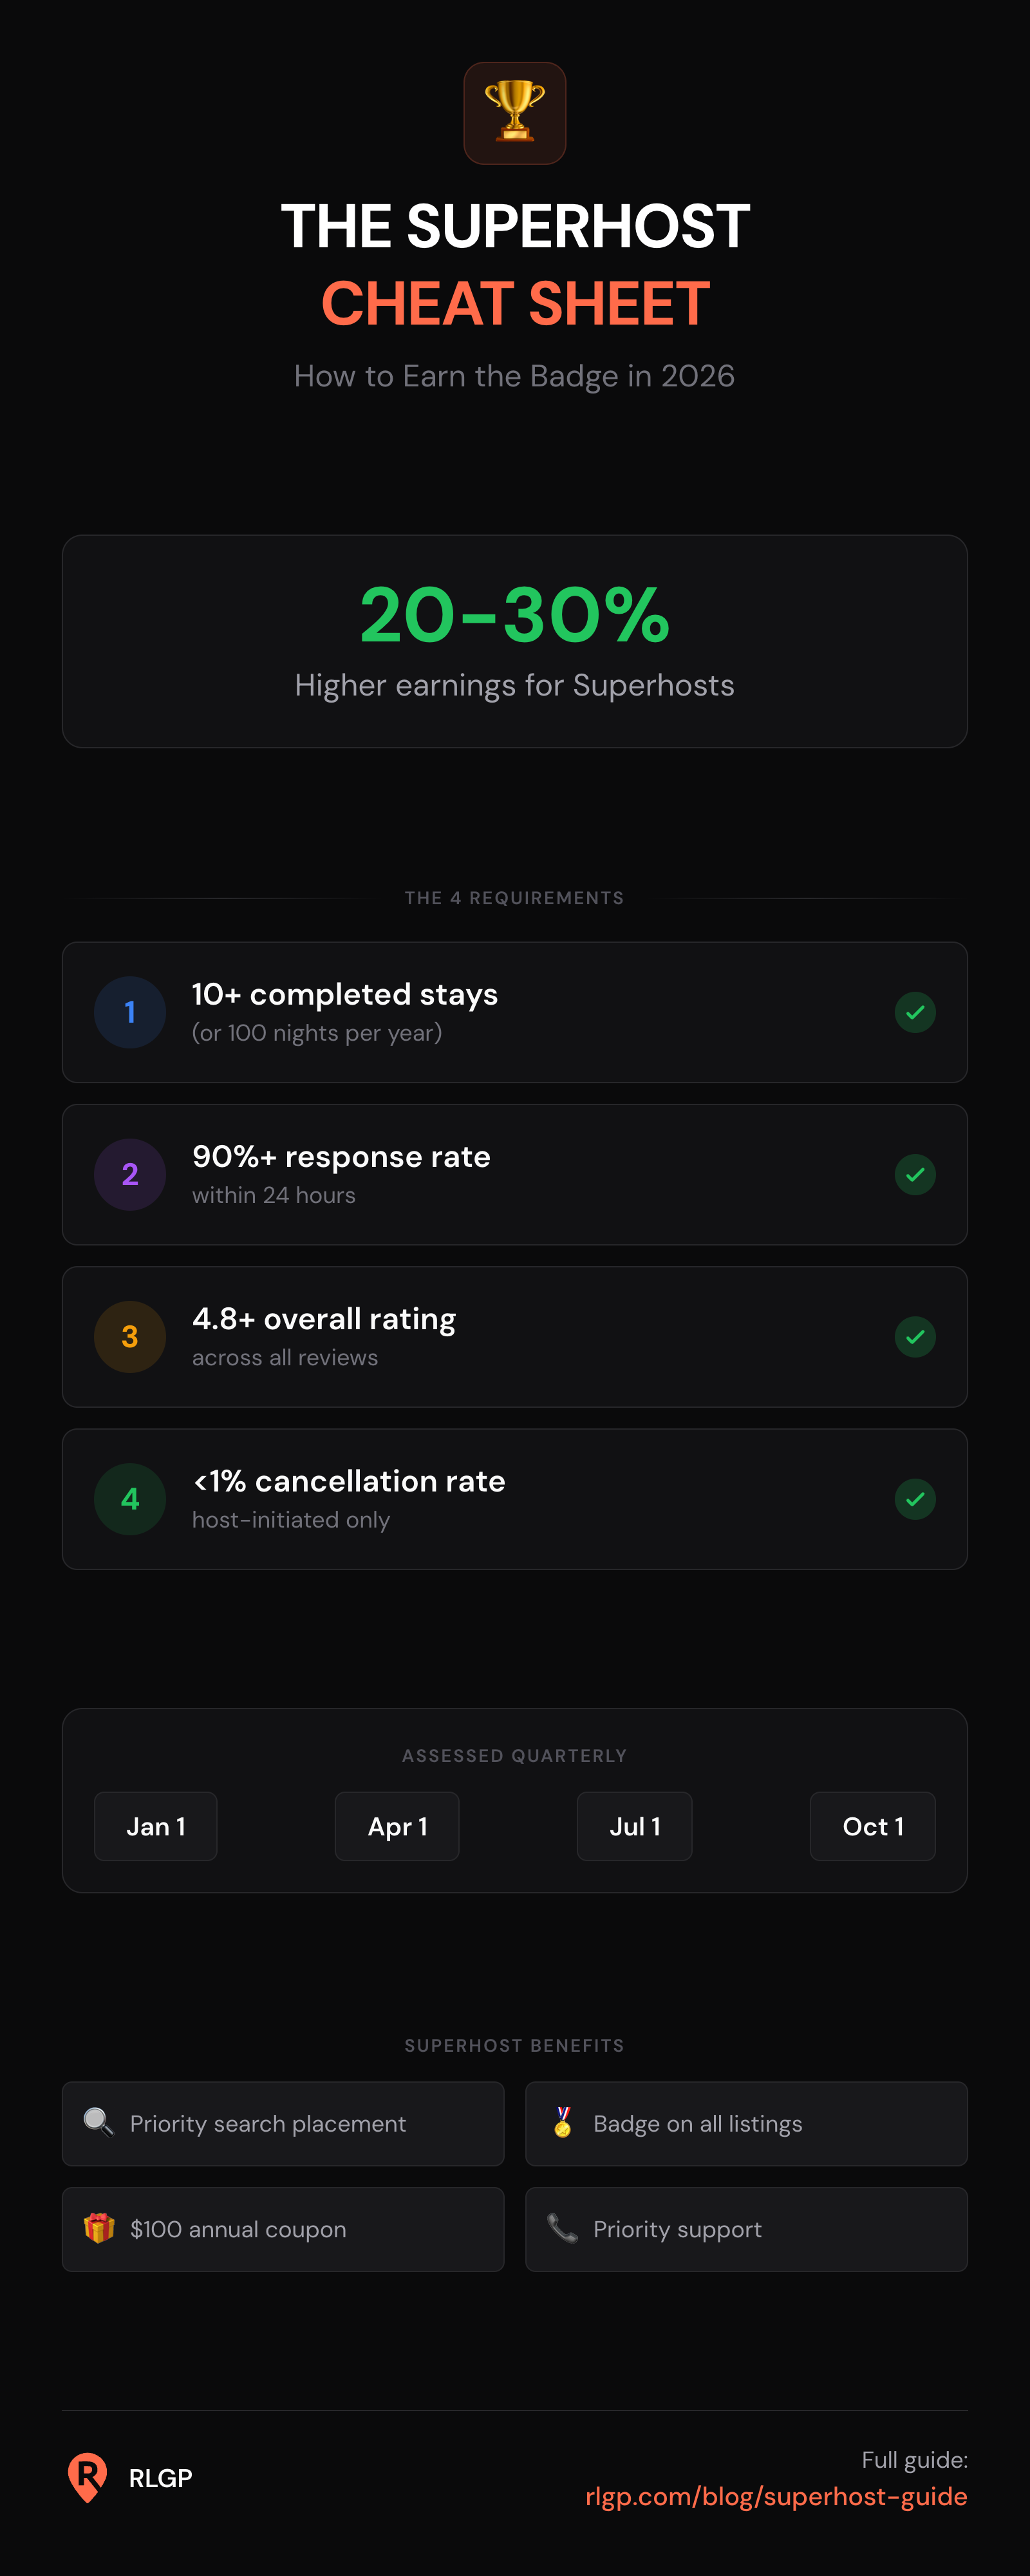Click checkmark for 90%+ response rate
This screenshot has height=2576, width=1030.
(914, 1174)
